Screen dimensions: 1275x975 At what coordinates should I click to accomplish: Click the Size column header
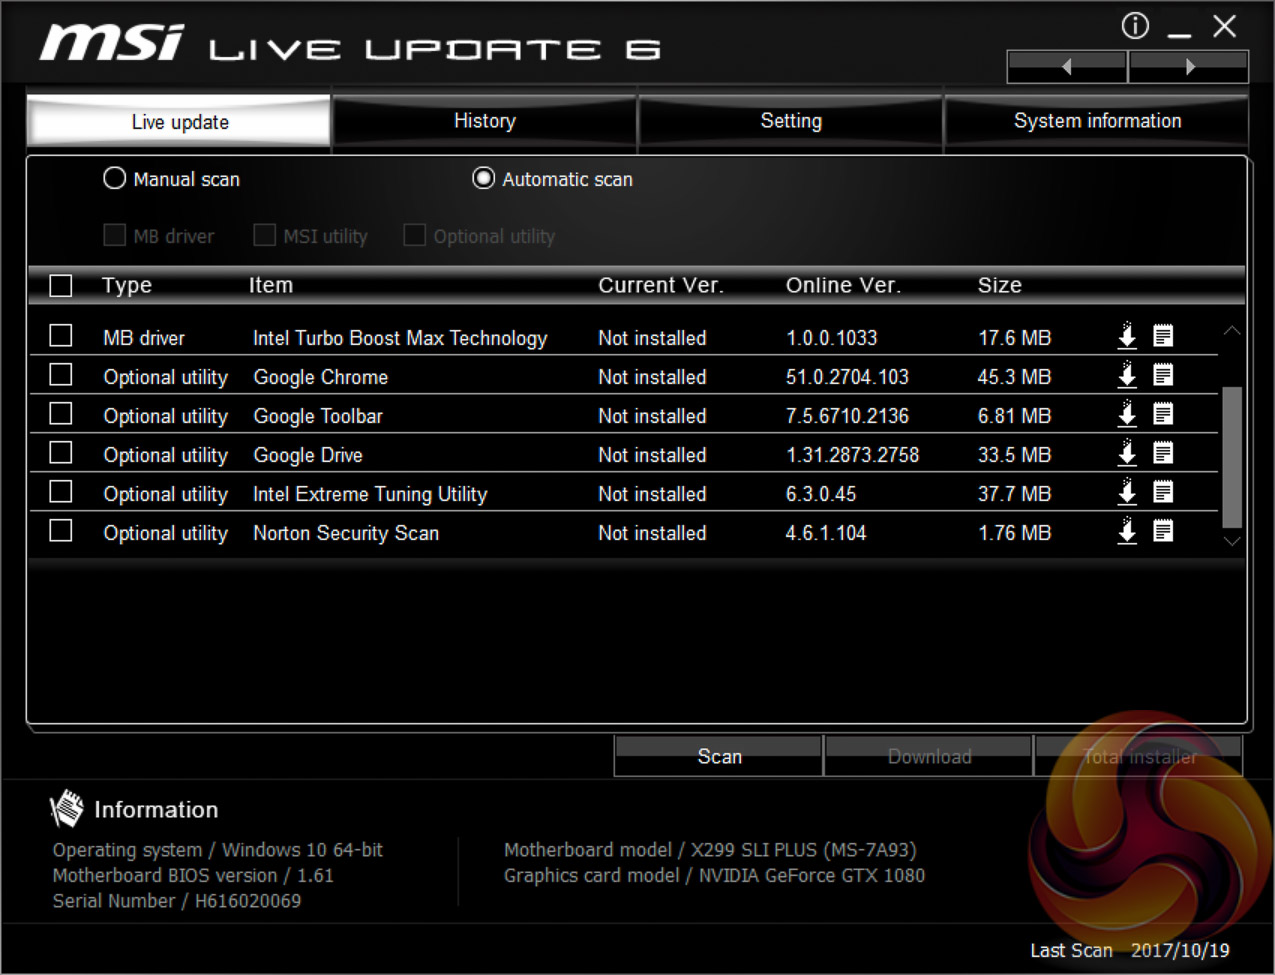tap(1000, 285)
